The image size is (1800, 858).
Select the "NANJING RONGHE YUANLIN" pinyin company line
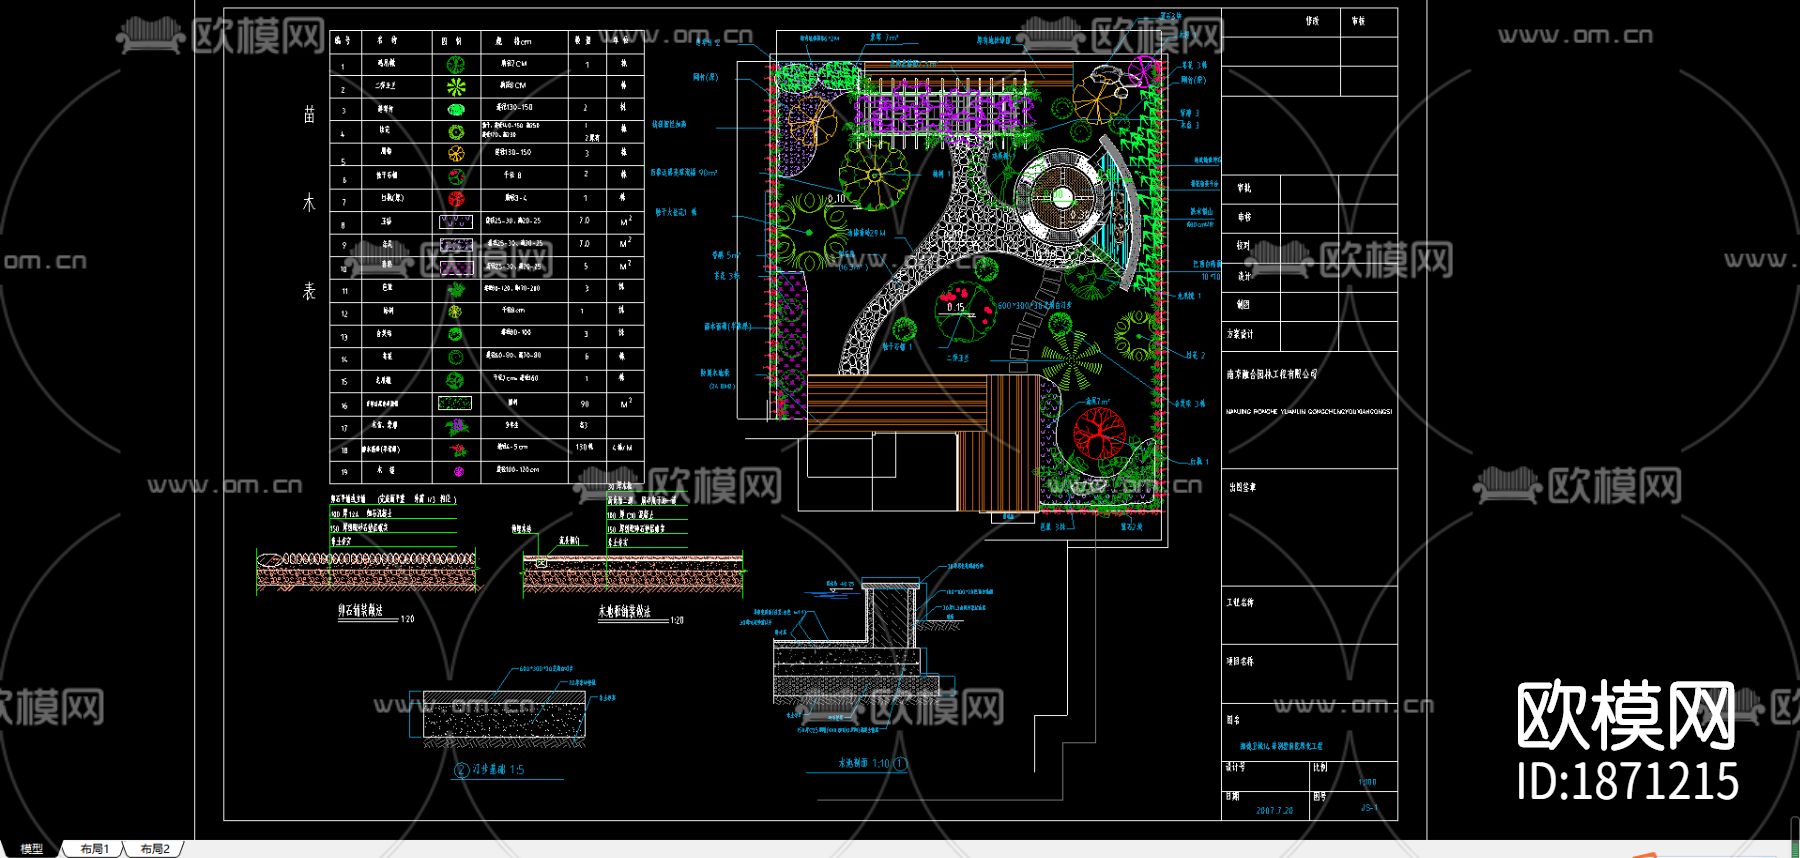(x=1309, y=411)
